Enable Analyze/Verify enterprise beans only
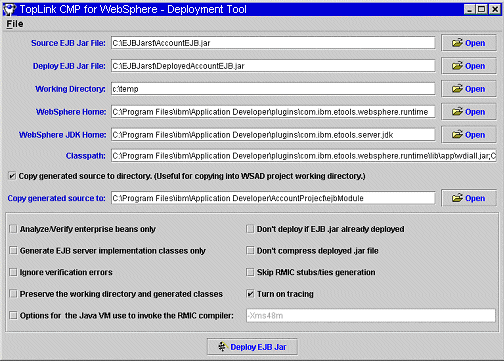This screenshot has height=361, width=504. click(x=13, y=229)
